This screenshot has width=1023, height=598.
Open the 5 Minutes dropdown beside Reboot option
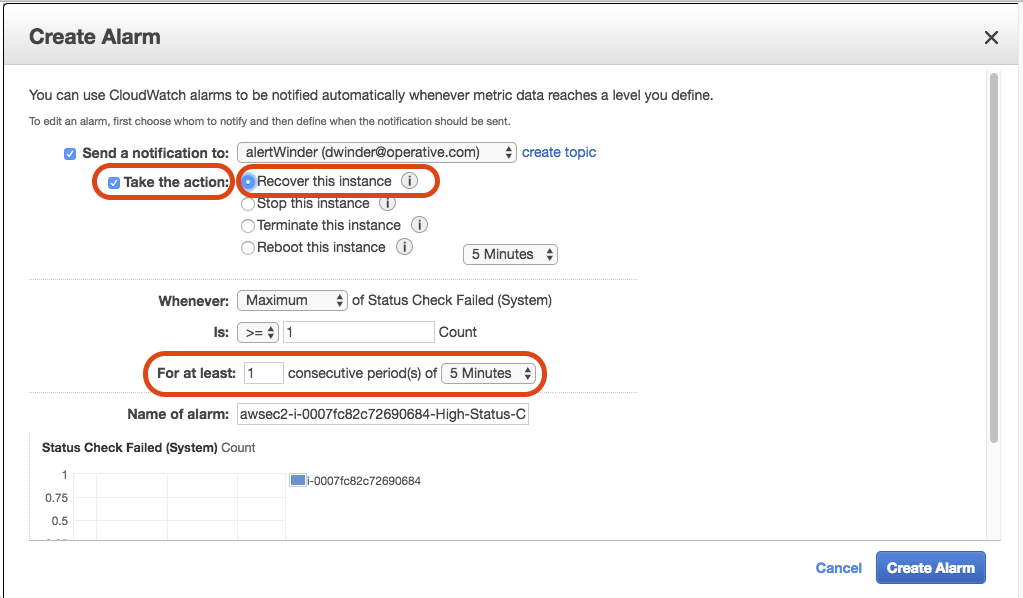510,254
